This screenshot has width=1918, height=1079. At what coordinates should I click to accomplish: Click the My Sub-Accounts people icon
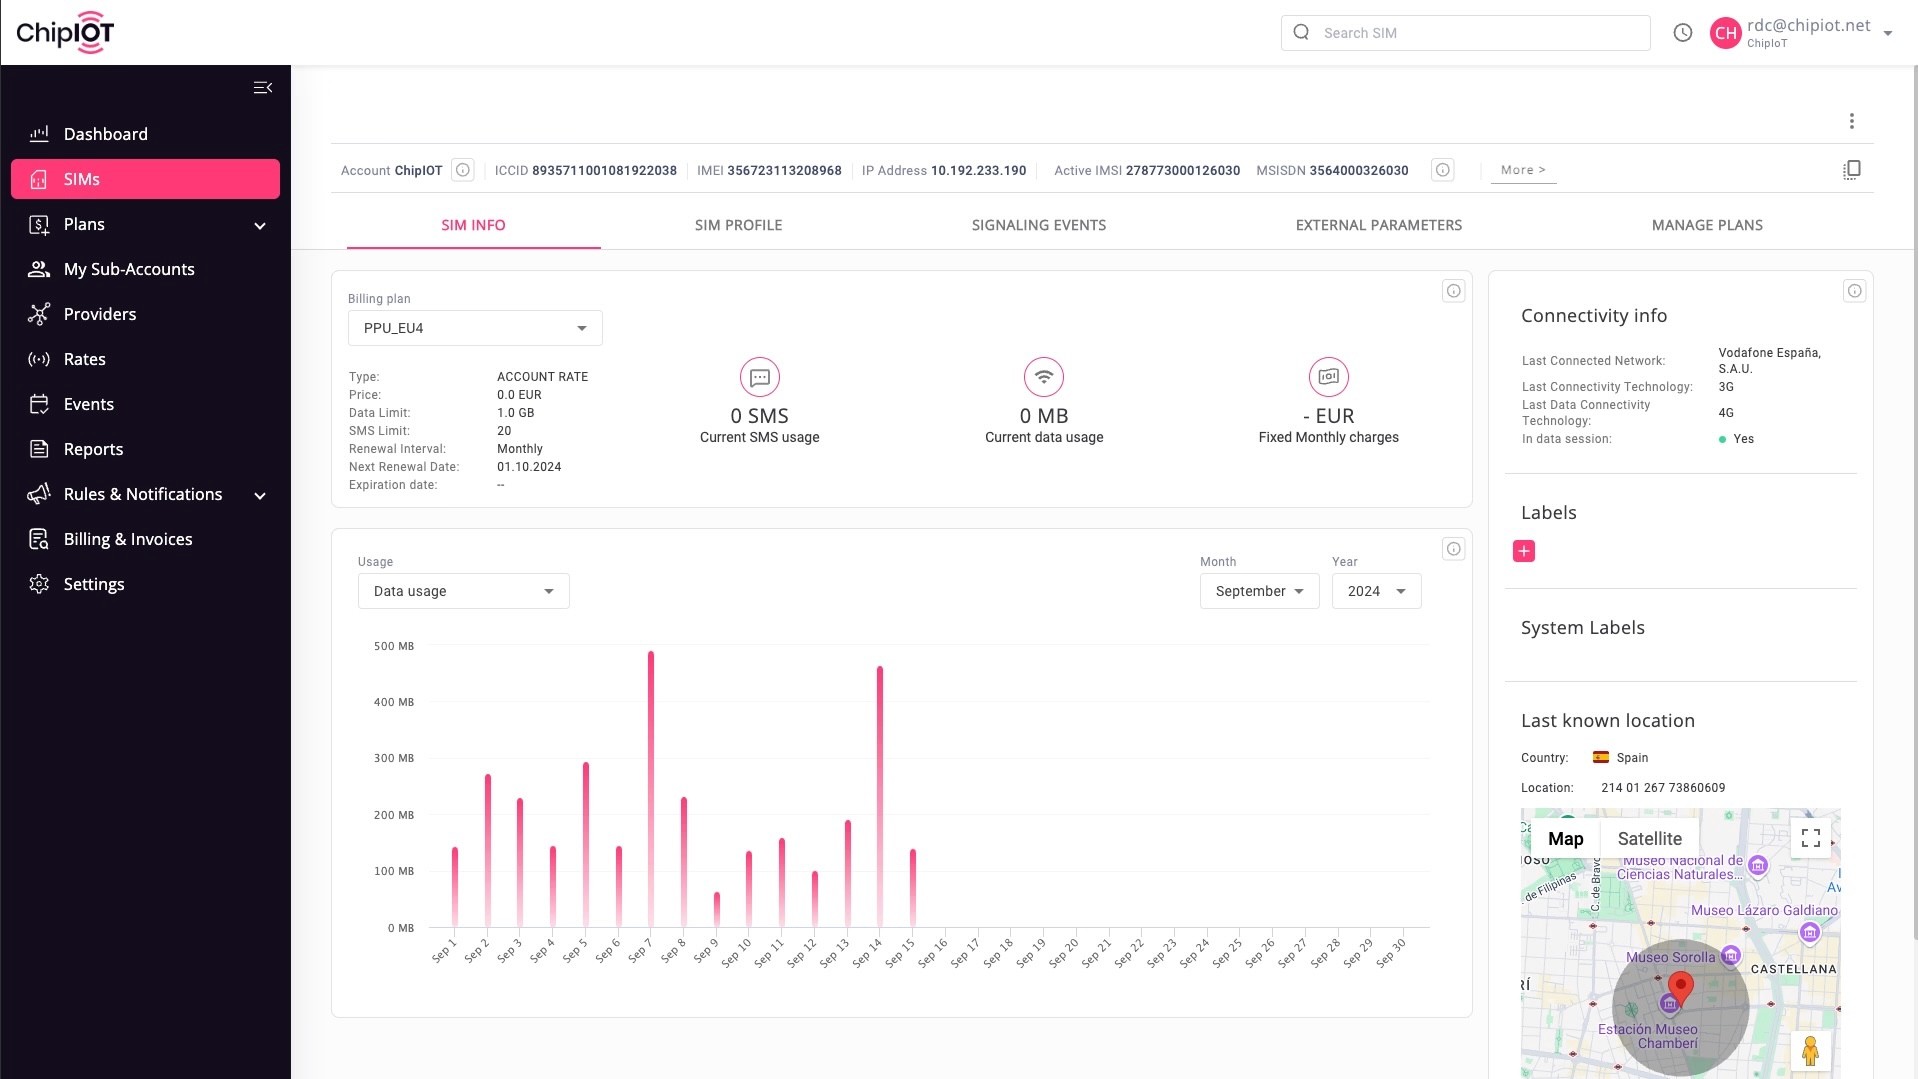(39, 269)
